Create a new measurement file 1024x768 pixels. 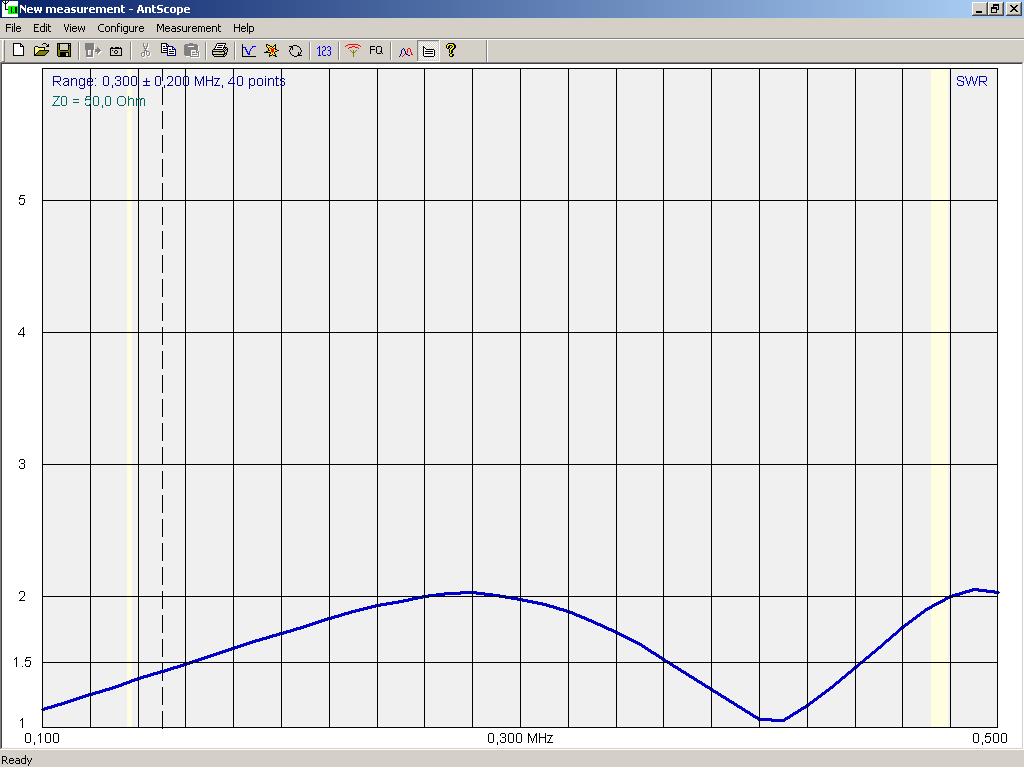click(x=18, y=50)
